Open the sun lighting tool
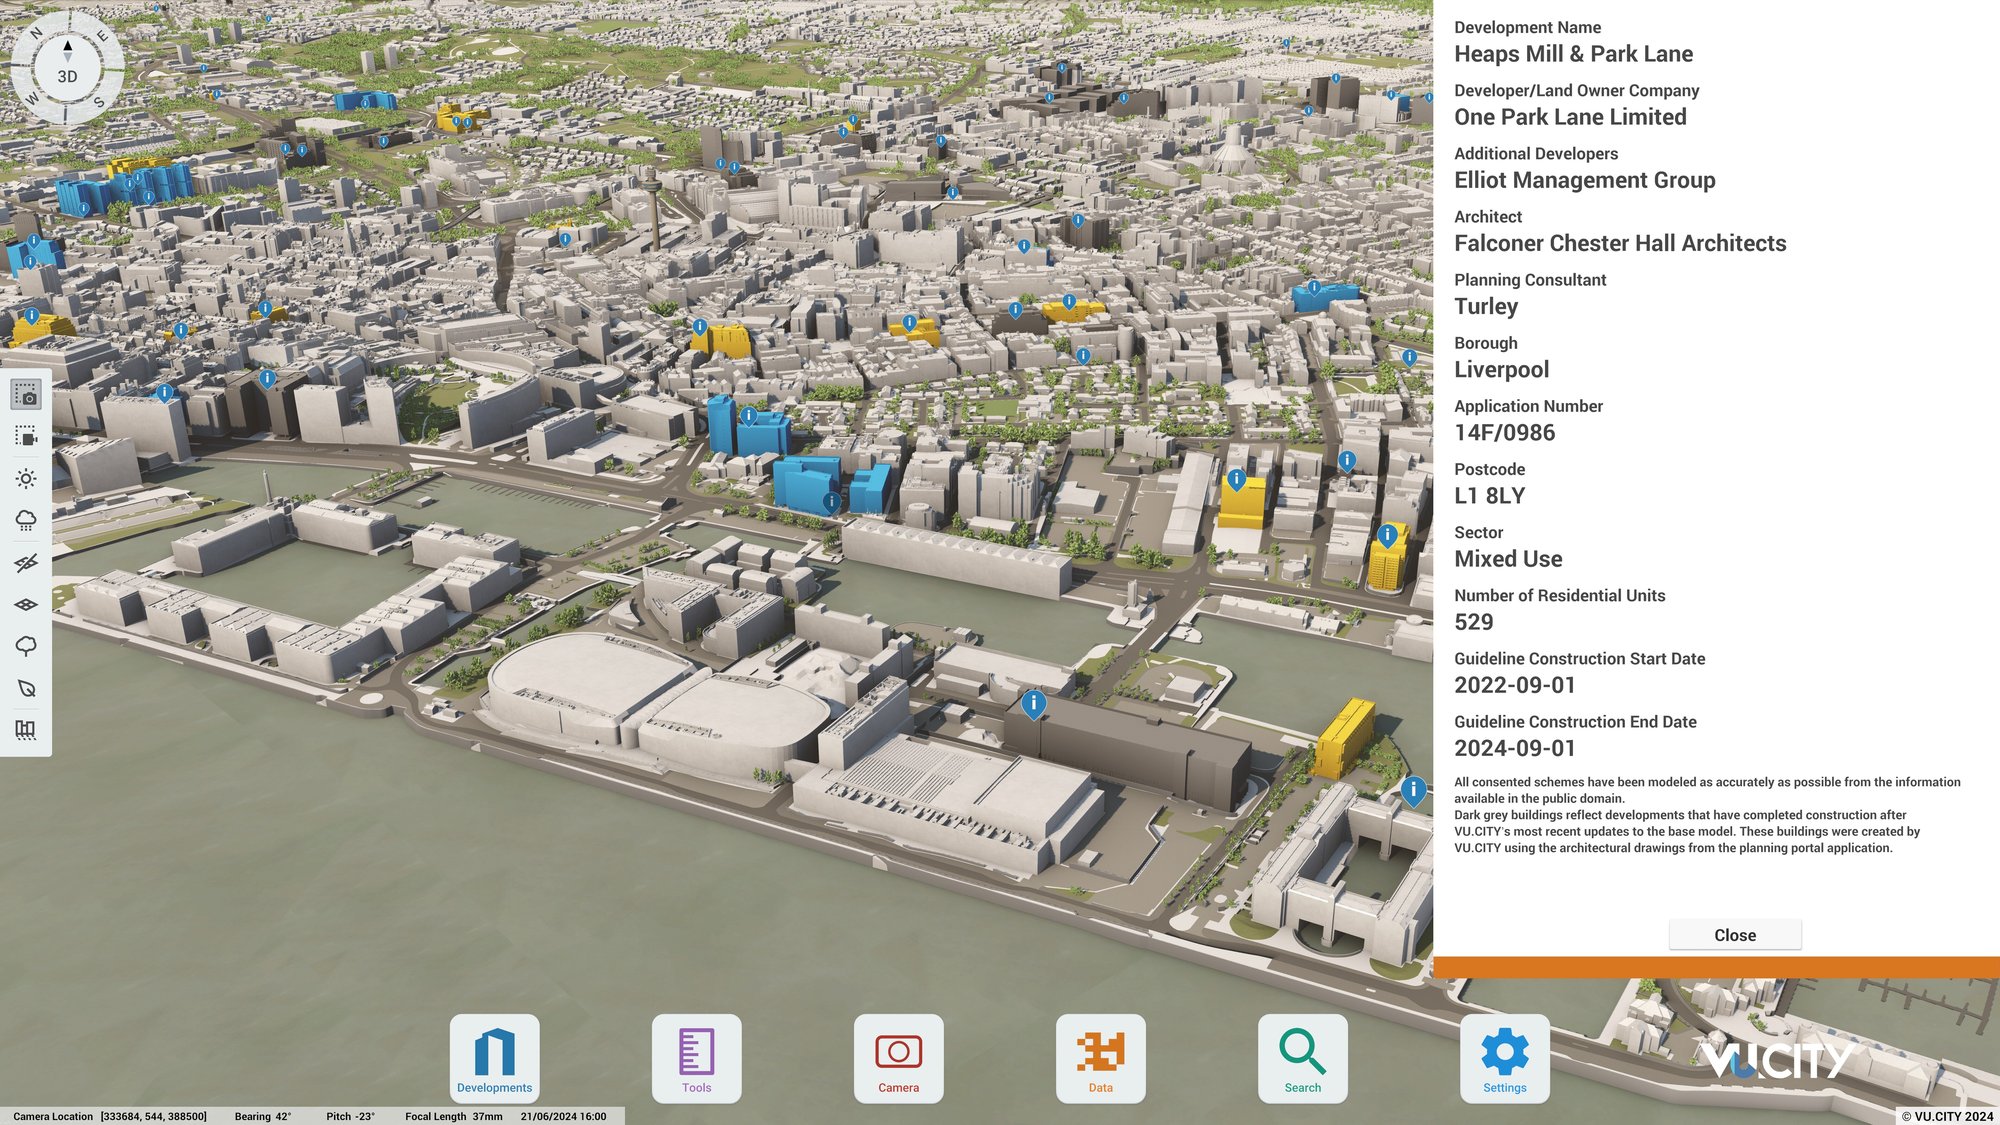Viewport: 2000px width, 1125px height. point(26,479)
